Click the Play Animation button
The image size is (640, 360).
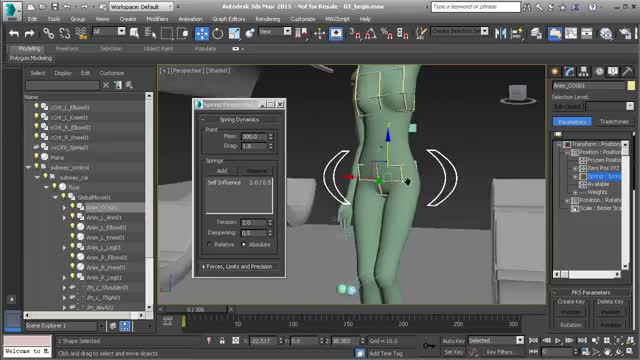tap(558, 340)
